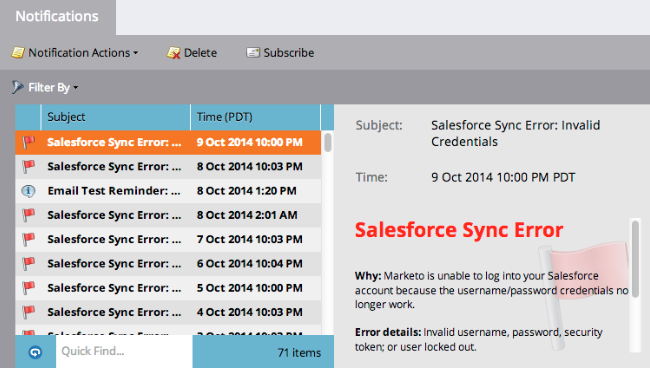Click the Notification Actions notepad icon
Screen dimensions: 650x368
coord(18,53)
